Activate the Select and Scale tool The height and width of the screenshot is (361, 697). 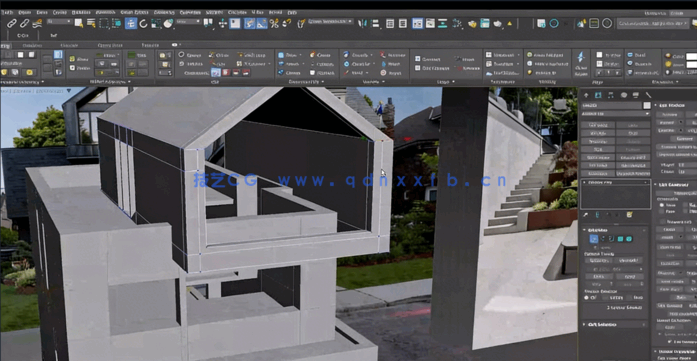point(156,23)
